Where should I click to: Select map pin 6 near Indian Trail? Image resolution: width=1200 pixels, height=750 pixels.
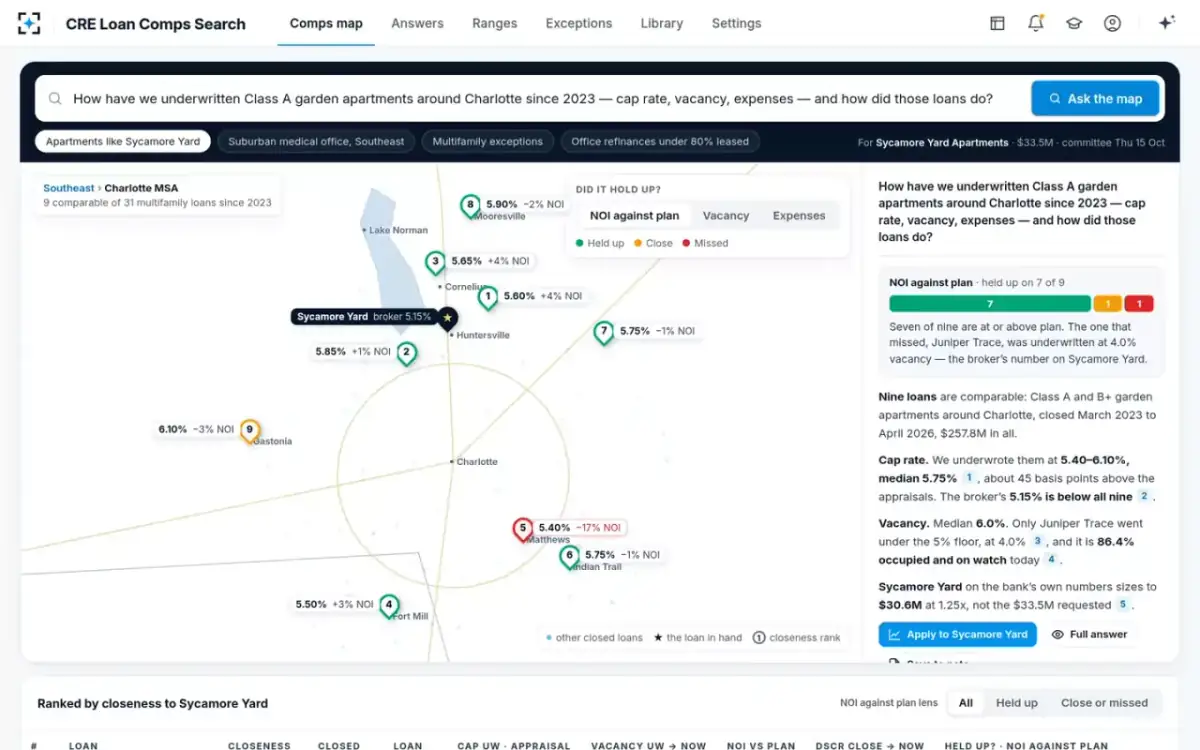[x=569, y=556]
